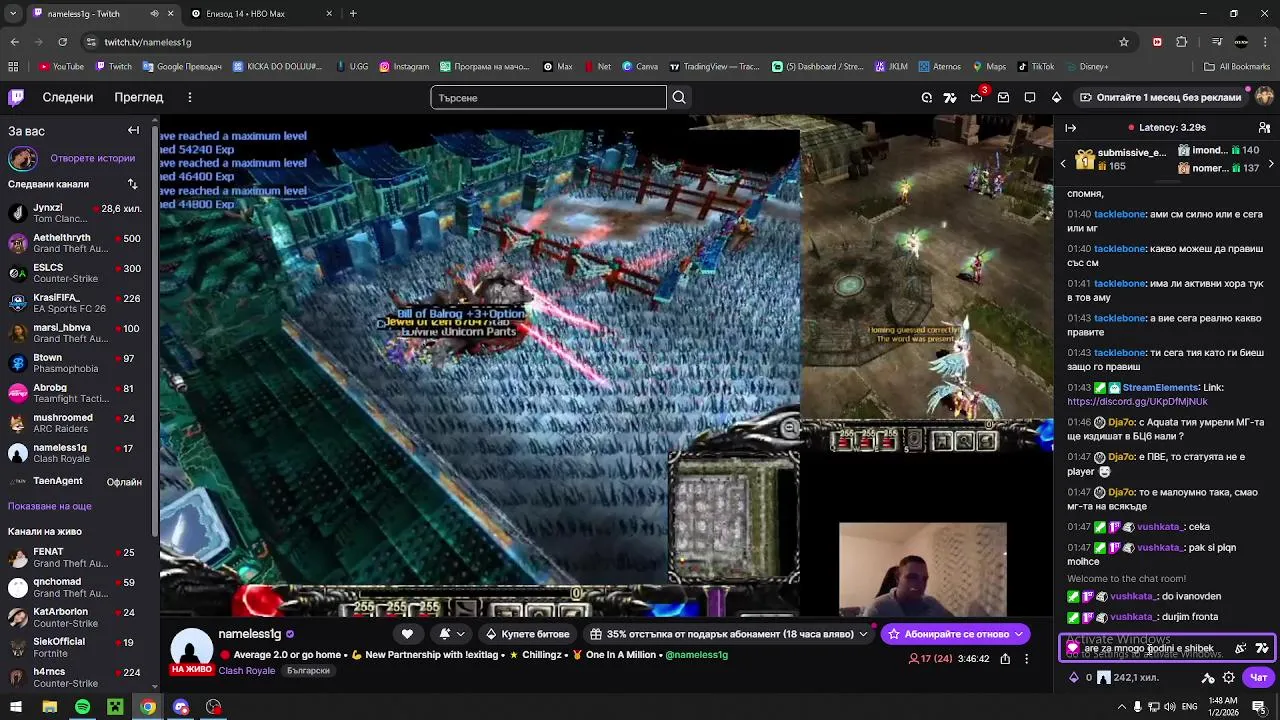Viewport: 1280px width, 720px height.
Task: Open the whispers chat bubble icon
Action: (x=1030, y=97)
